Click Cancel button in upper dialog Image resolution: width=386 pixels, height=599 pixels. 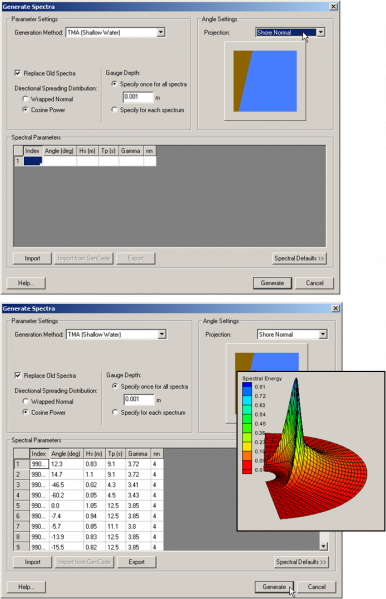click(x=315, y=283)
